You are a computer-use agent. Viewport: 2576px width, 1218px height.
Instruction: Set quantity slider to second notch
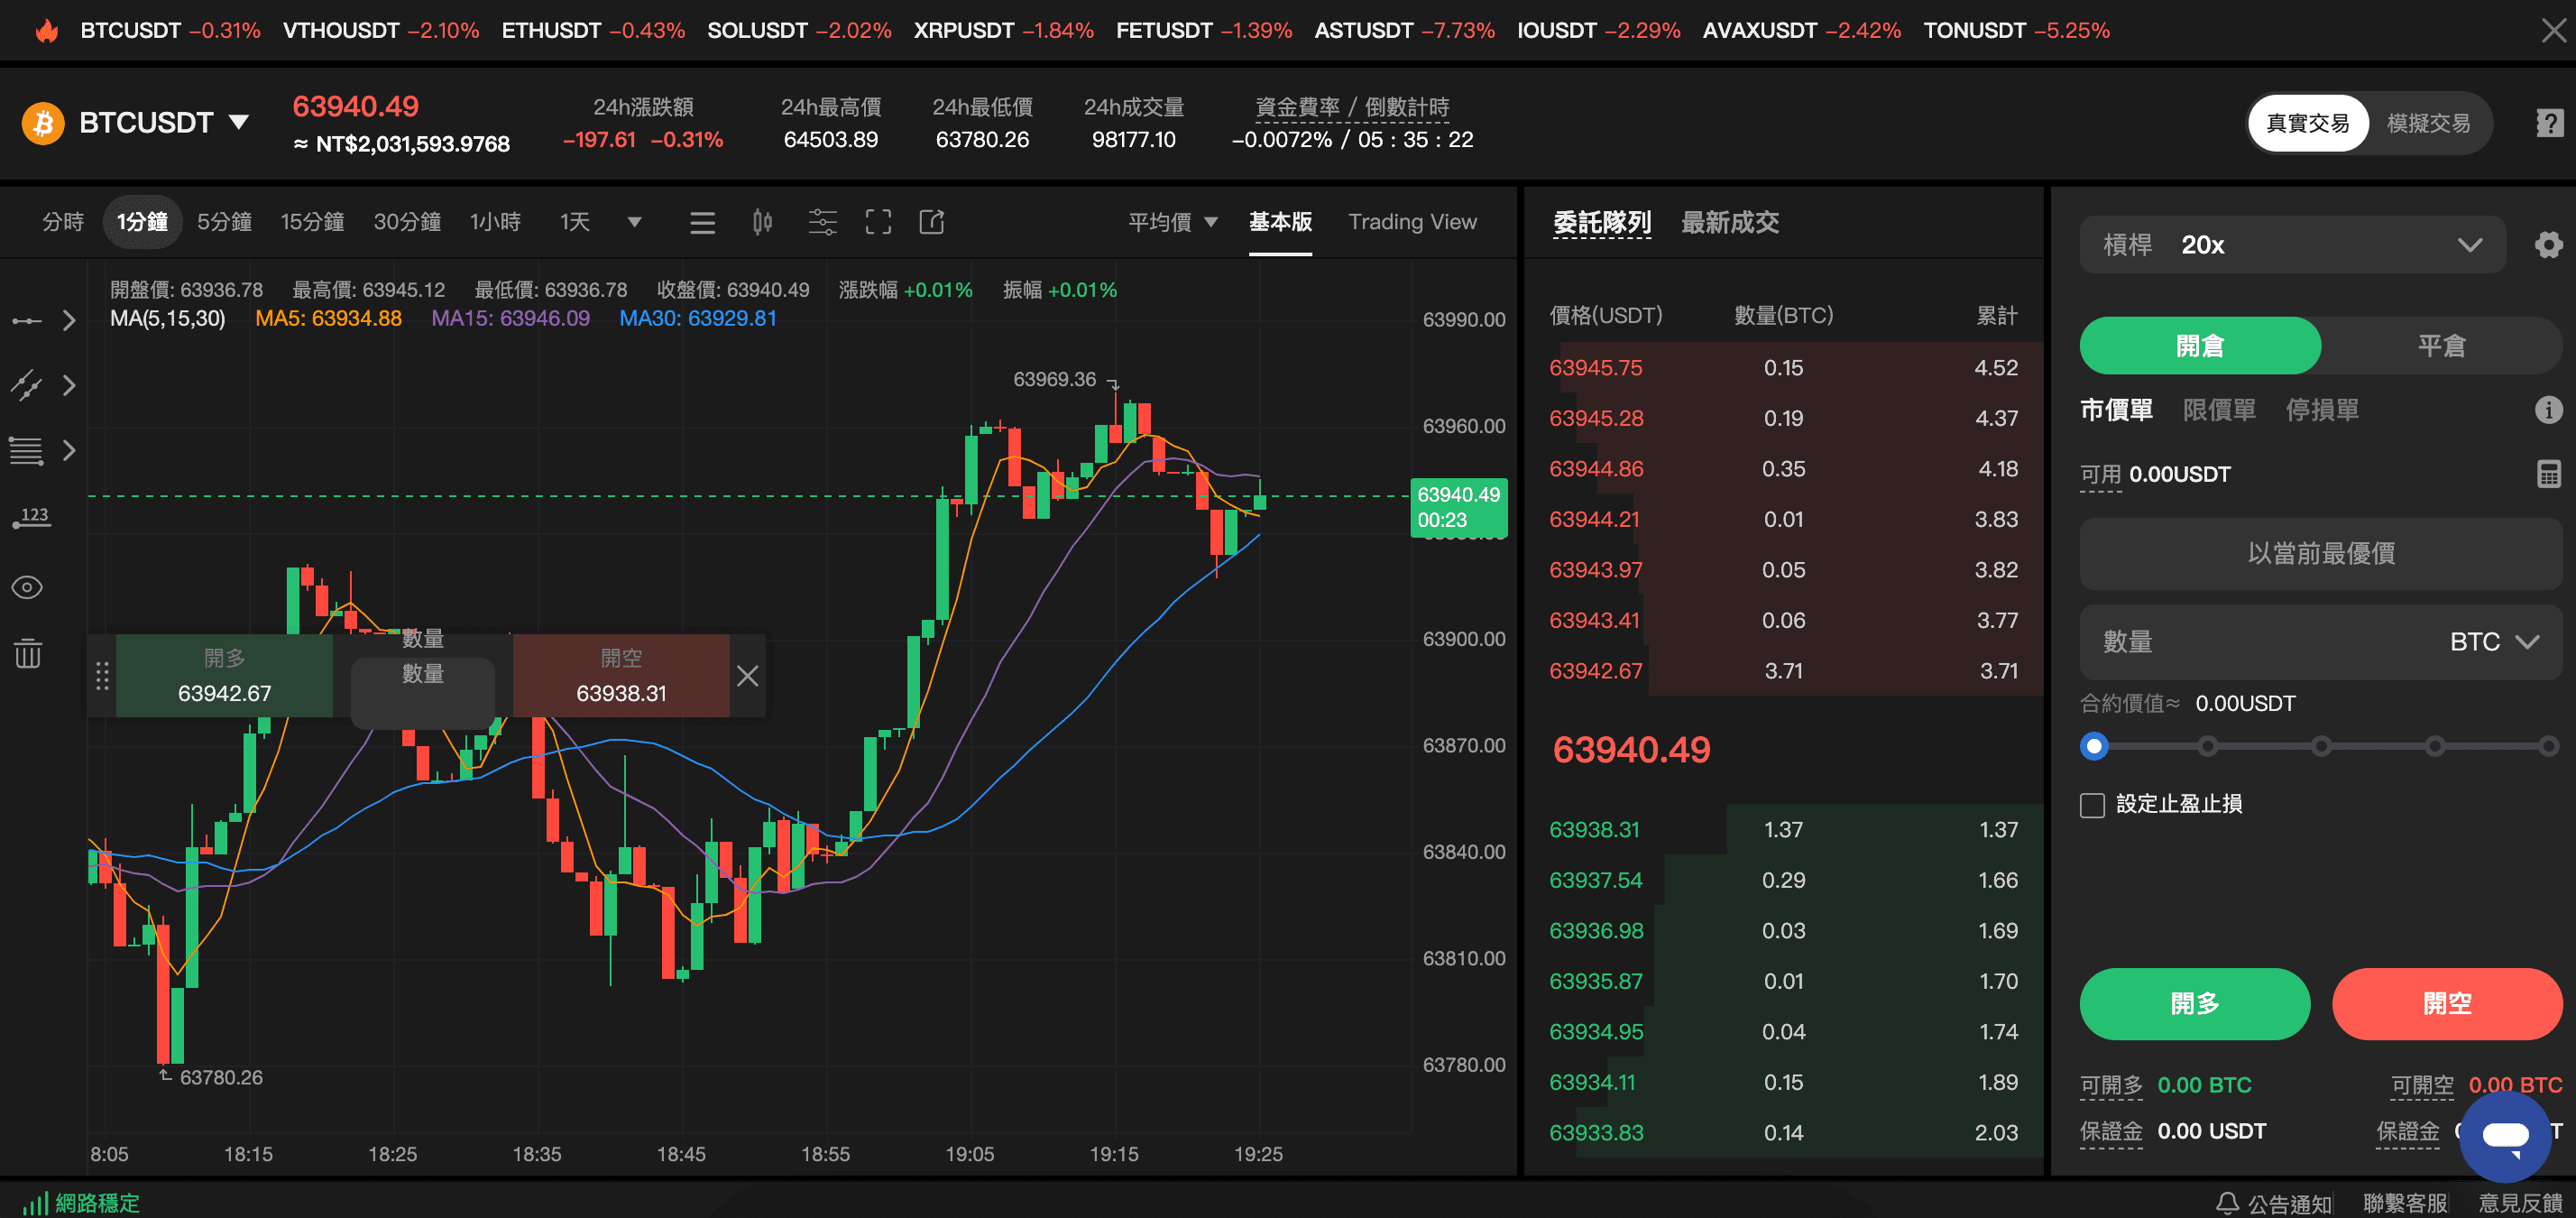pyautogui.click(x=2207, y=746)
